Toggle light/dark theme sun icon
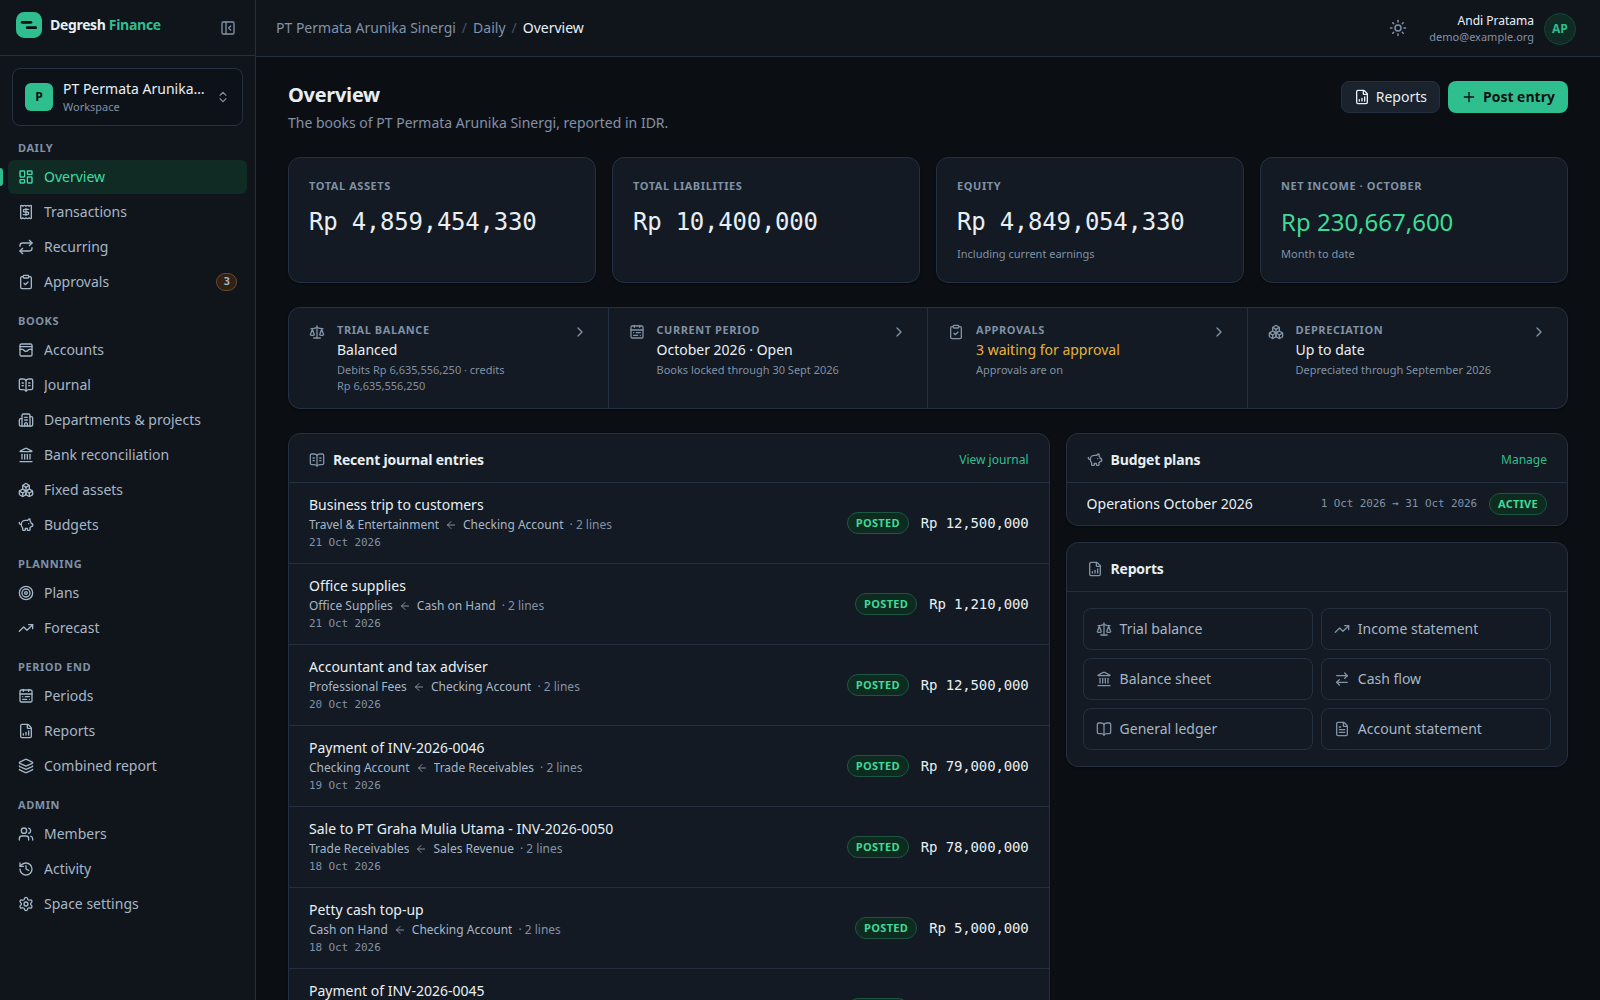The image size is (1600, 1000). tap(1398, 28)
